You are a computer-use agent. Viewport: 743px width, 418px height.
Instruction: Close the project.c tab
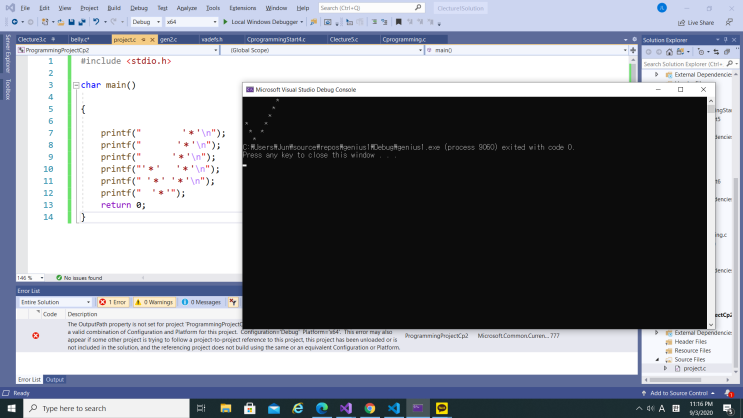pyautogui.click(x=152, y=40)
